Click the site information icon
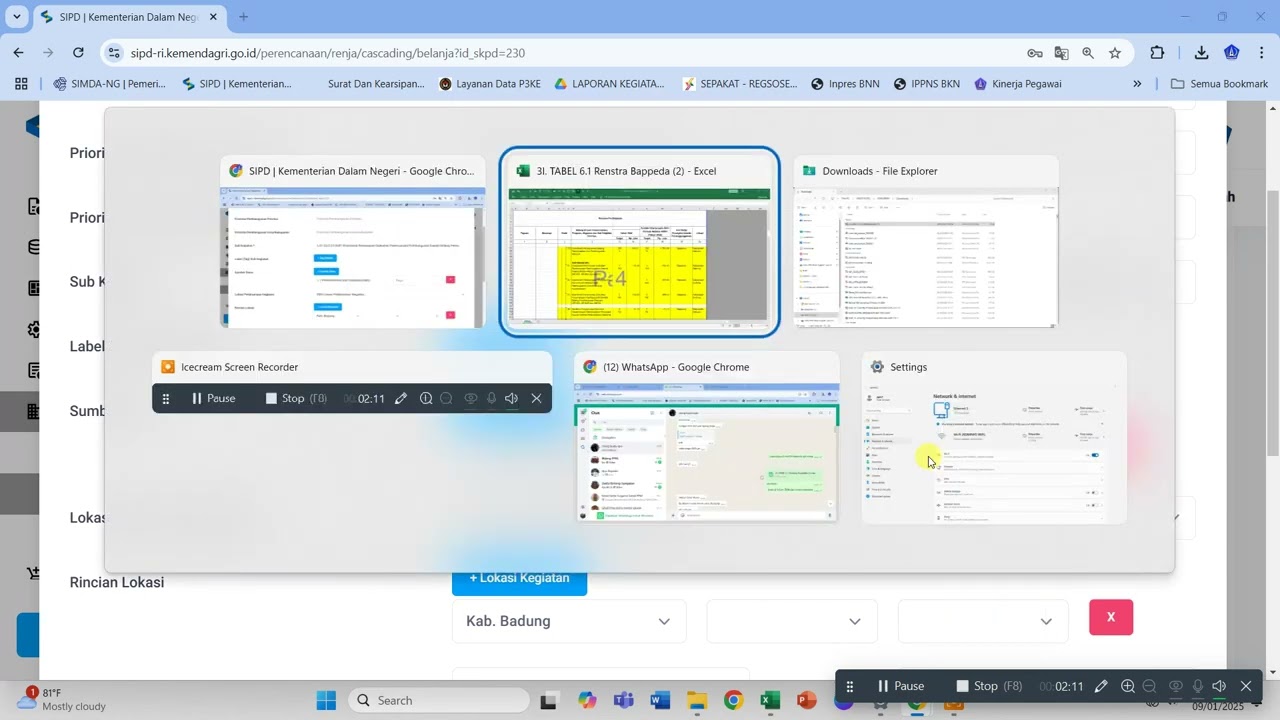Screen dimensions: 1280x720 113,53
